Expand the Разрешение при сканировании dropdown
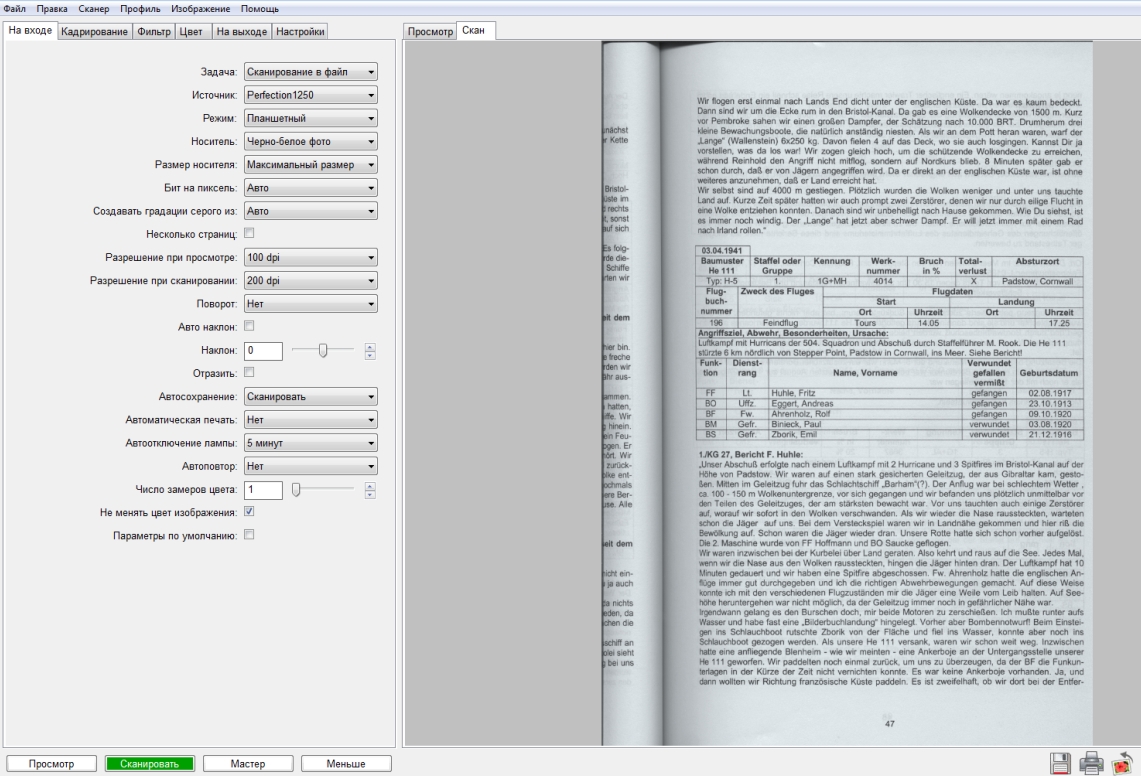Image resolution: width=1141 pixels, height=776 pixels. [x=310, y=280]
